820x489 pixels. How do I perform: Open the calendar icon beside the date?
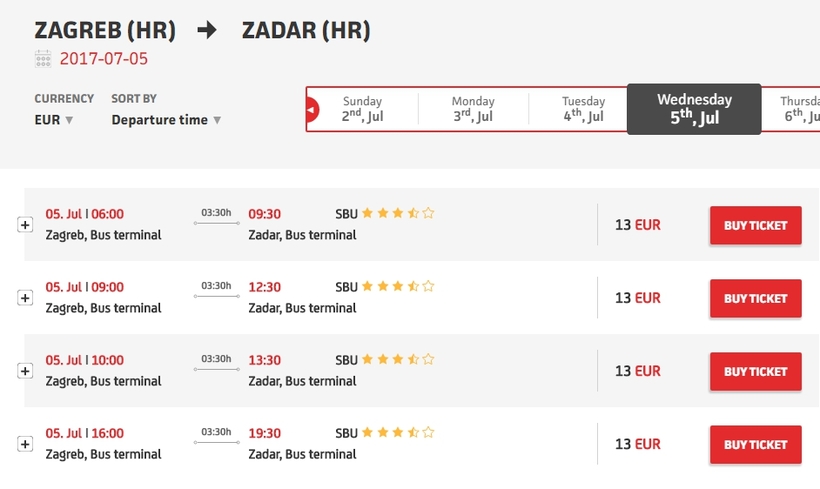click(43, 59)
